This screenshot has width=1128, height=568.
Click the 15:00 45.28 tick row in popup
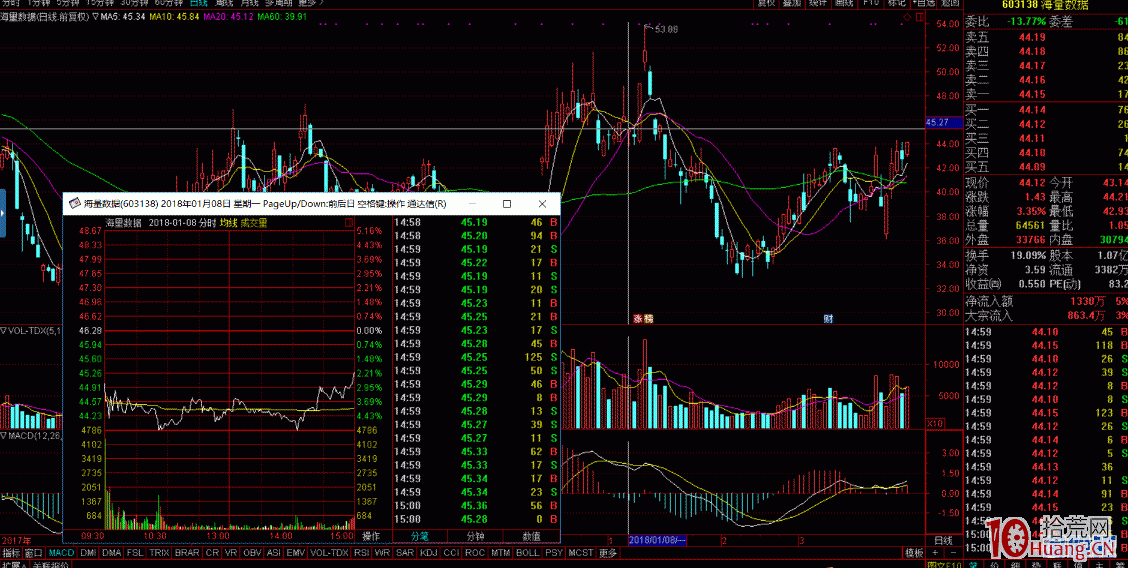pos(476,519)
